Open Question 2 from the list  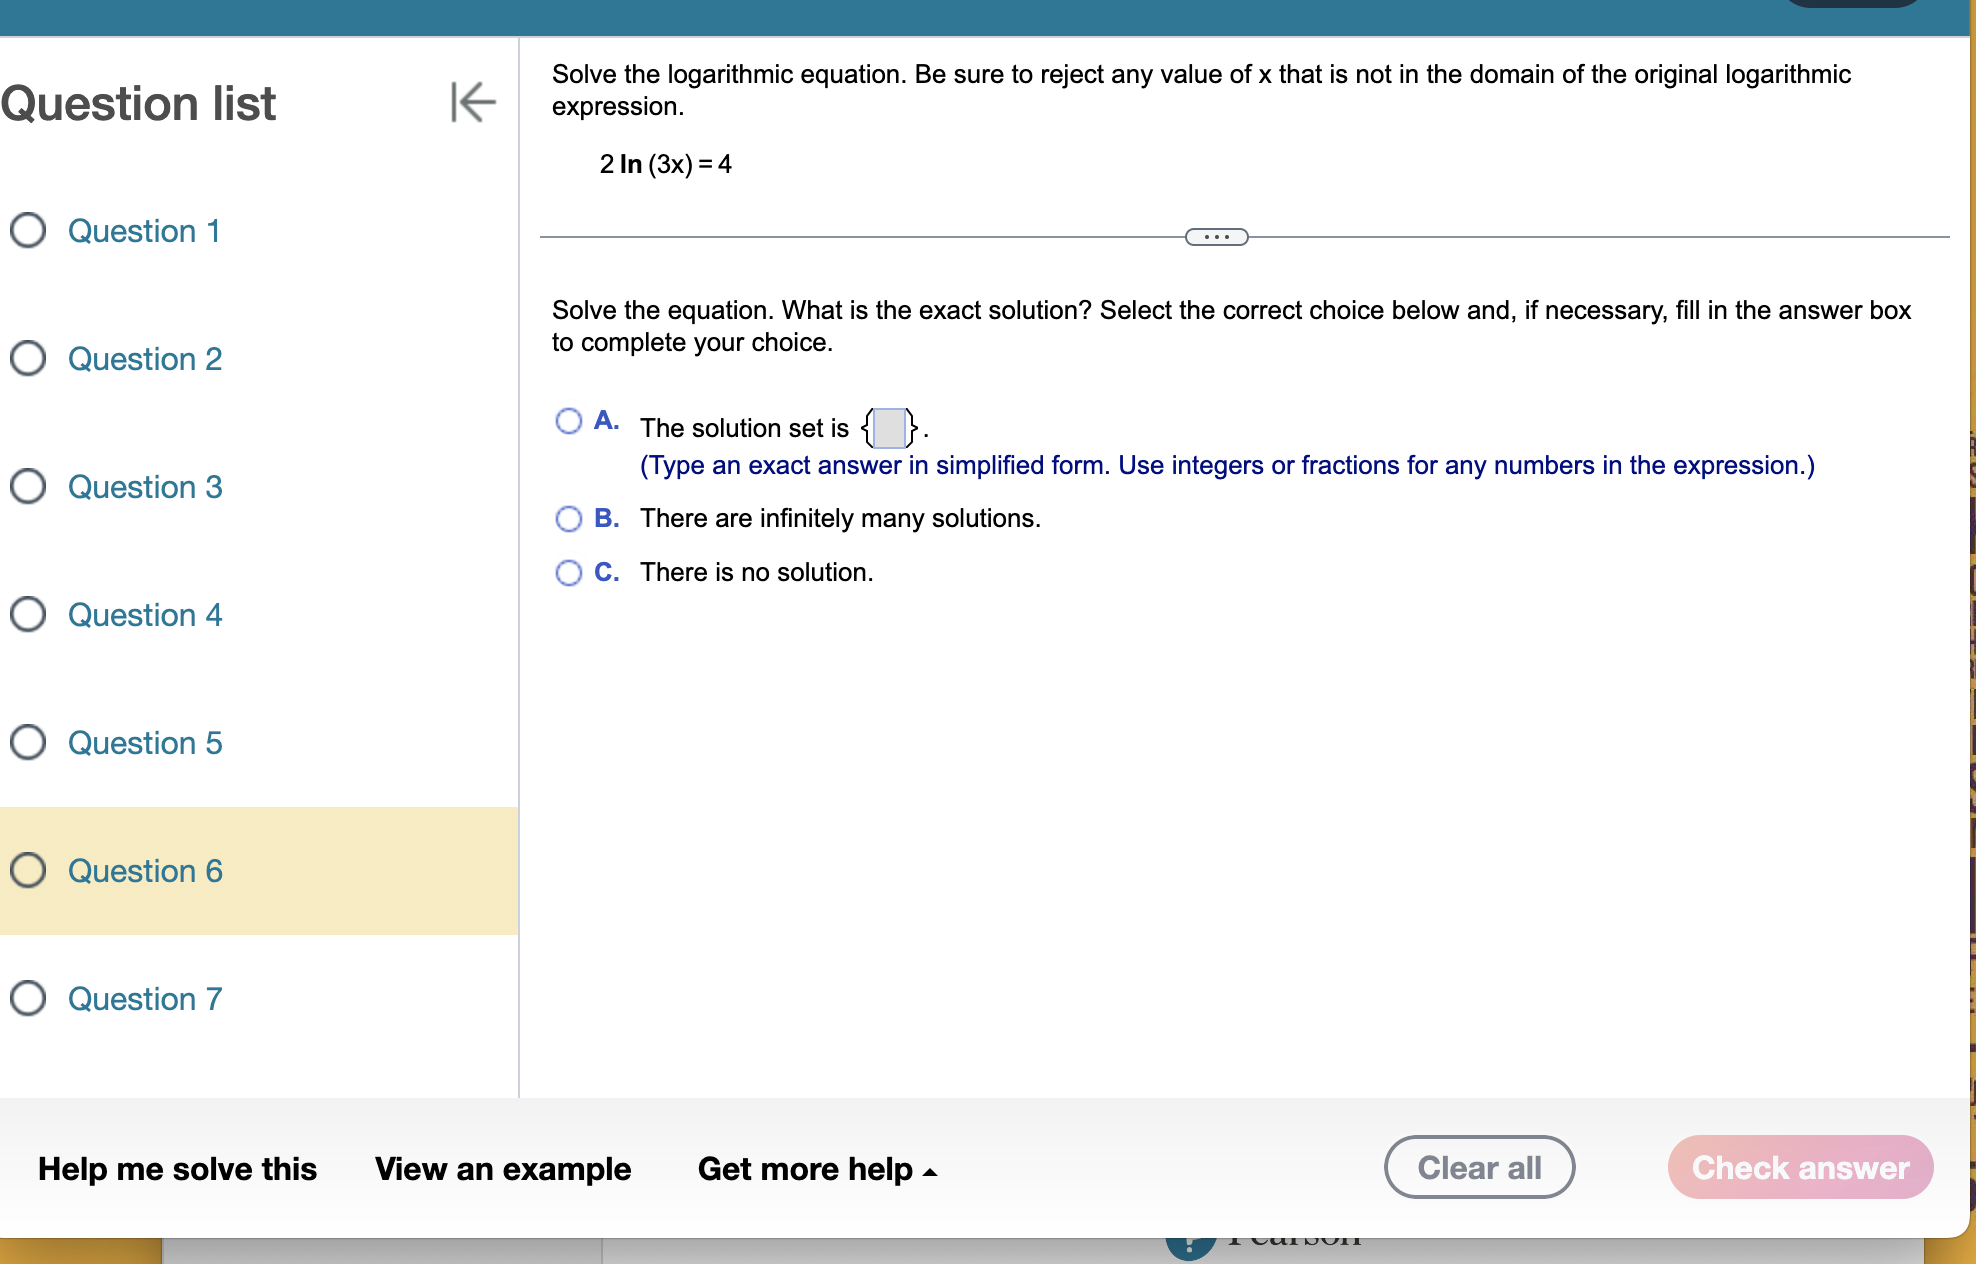[x=145, y=358]
